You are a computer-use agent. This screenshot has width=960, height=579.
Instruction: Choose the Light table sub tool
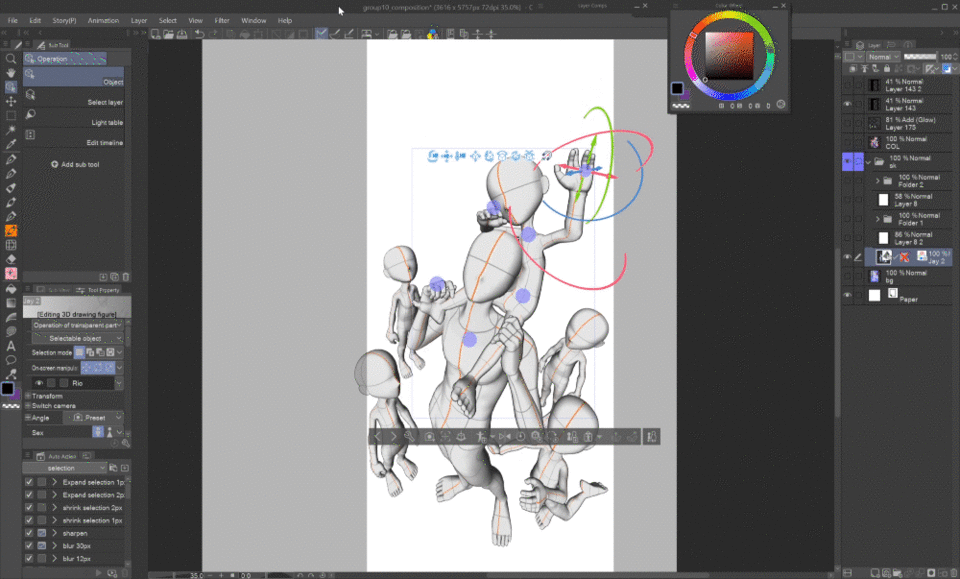pos(74,118)
